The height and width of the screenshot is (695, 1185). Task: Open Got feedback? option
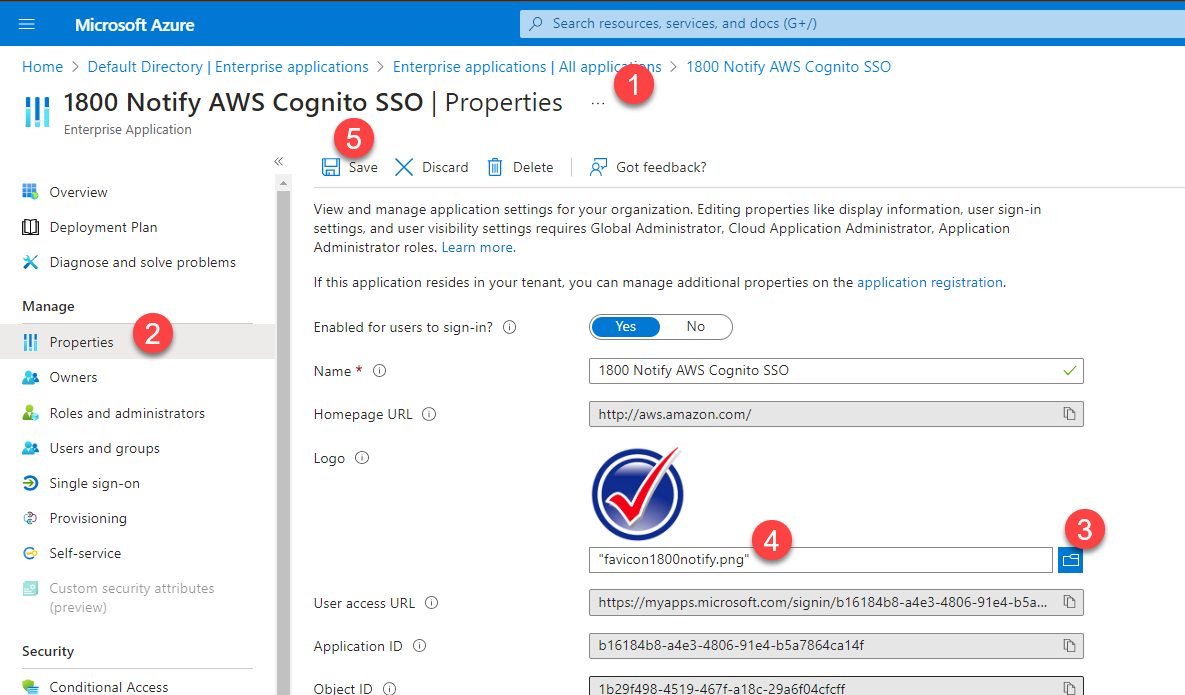click(x=648, y=167)
